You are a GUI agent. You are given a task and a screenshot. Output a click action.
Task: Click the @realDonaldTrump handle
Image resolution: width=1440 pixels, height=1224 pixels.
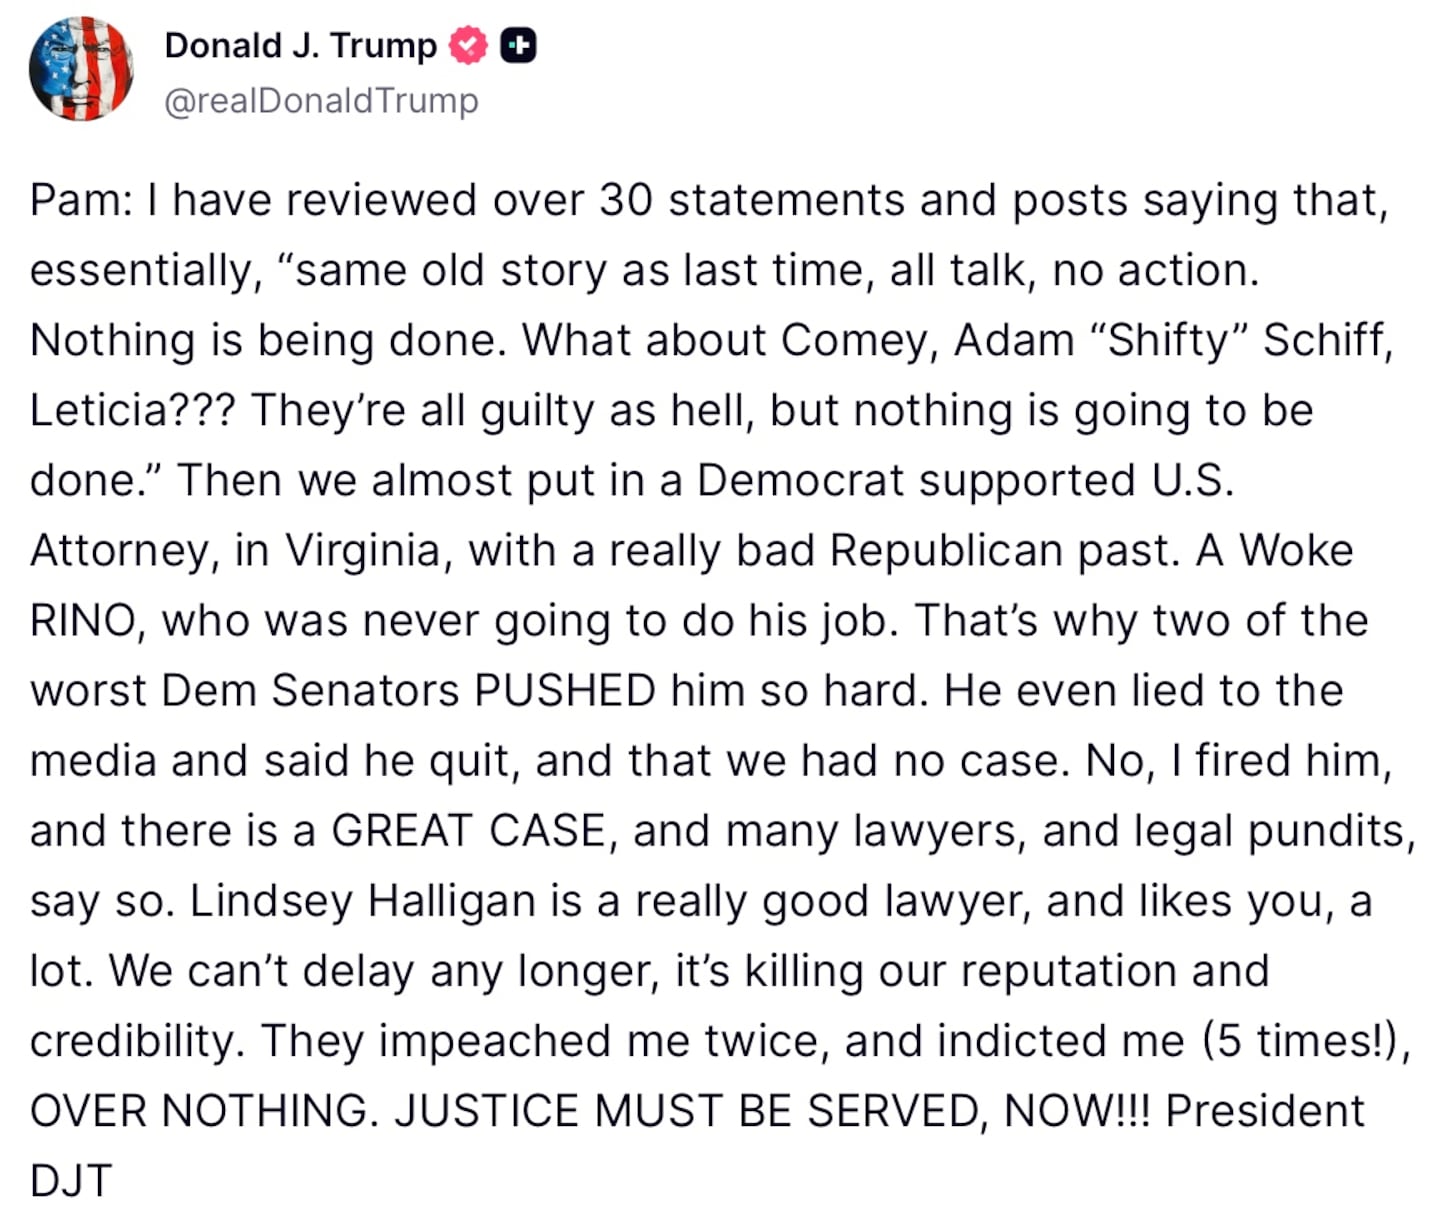coord(321,101)
